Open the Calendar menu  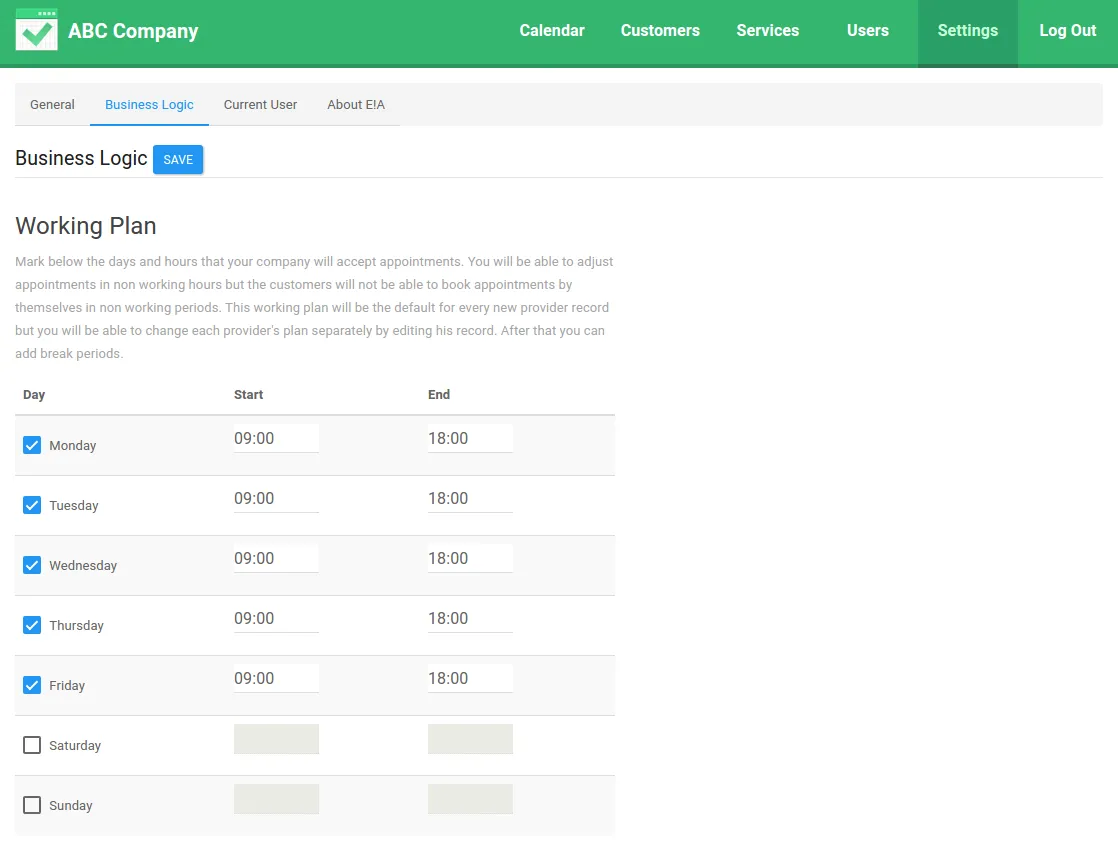point(552,31)
